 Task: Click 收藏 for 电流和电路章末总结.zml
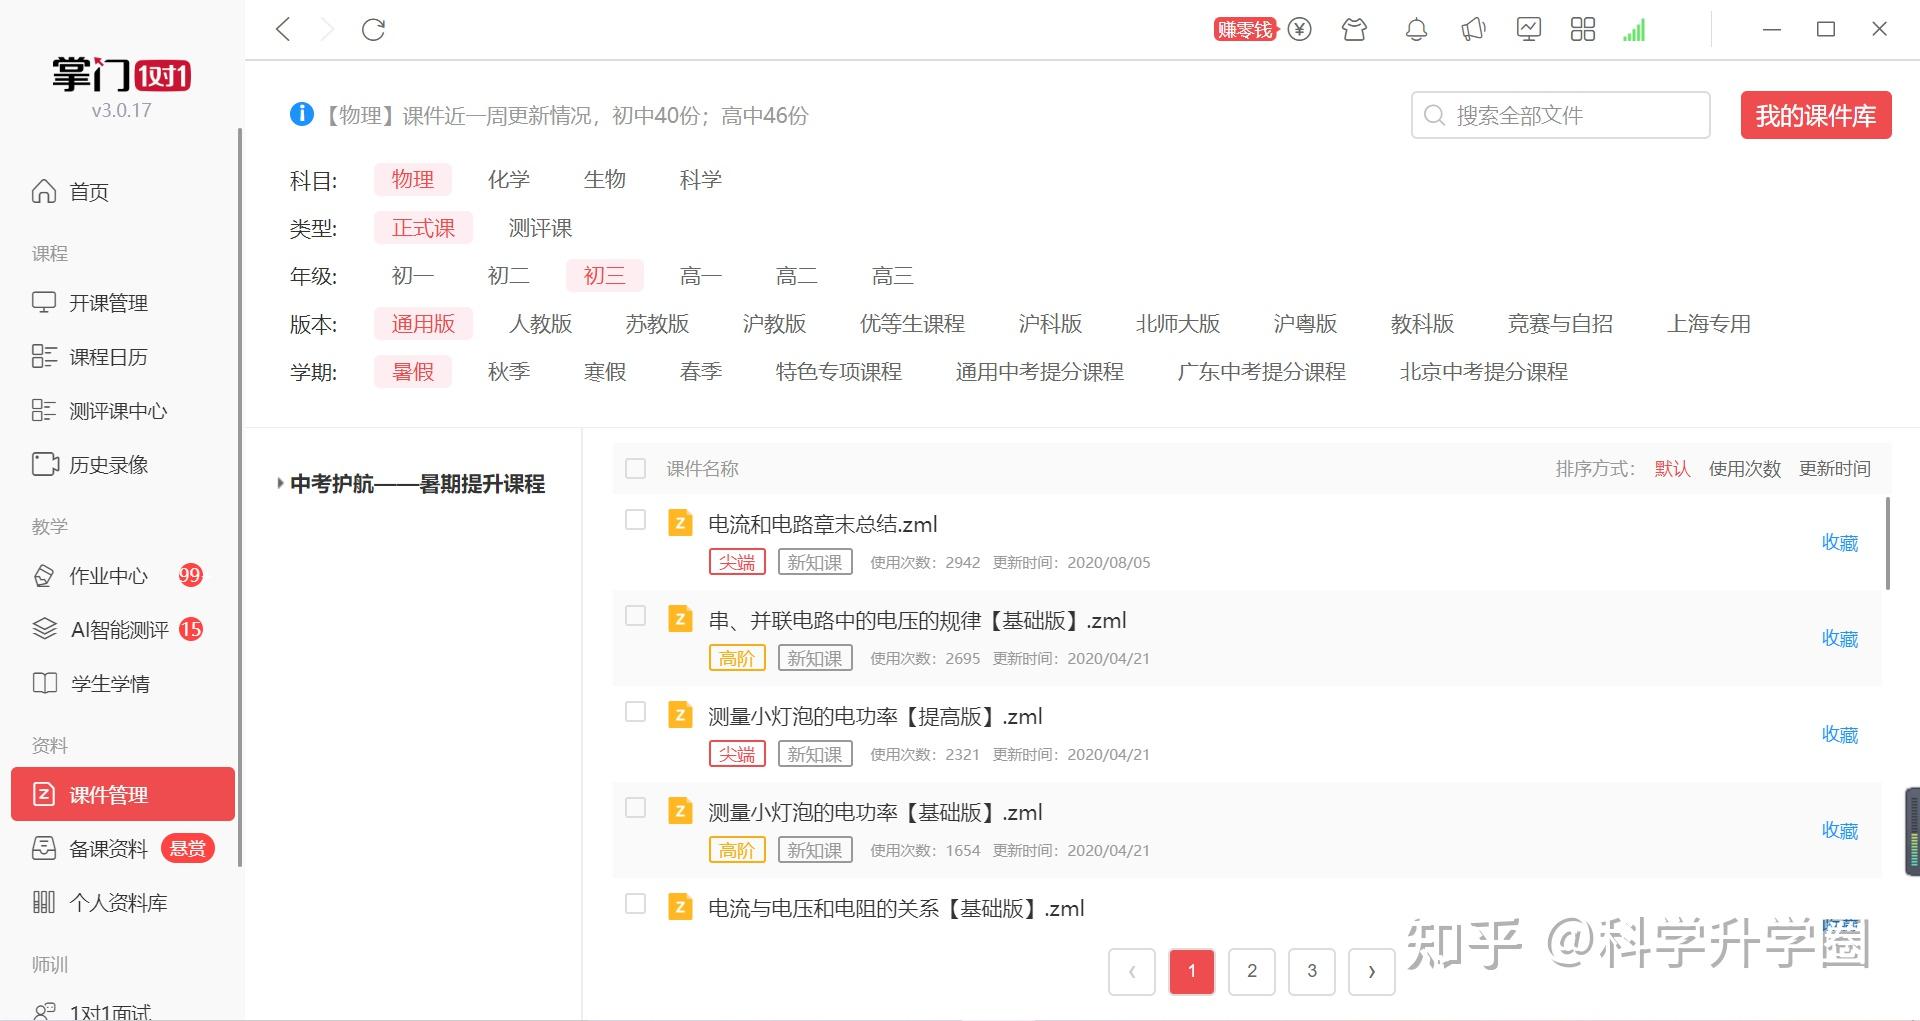coord(1839,543)
